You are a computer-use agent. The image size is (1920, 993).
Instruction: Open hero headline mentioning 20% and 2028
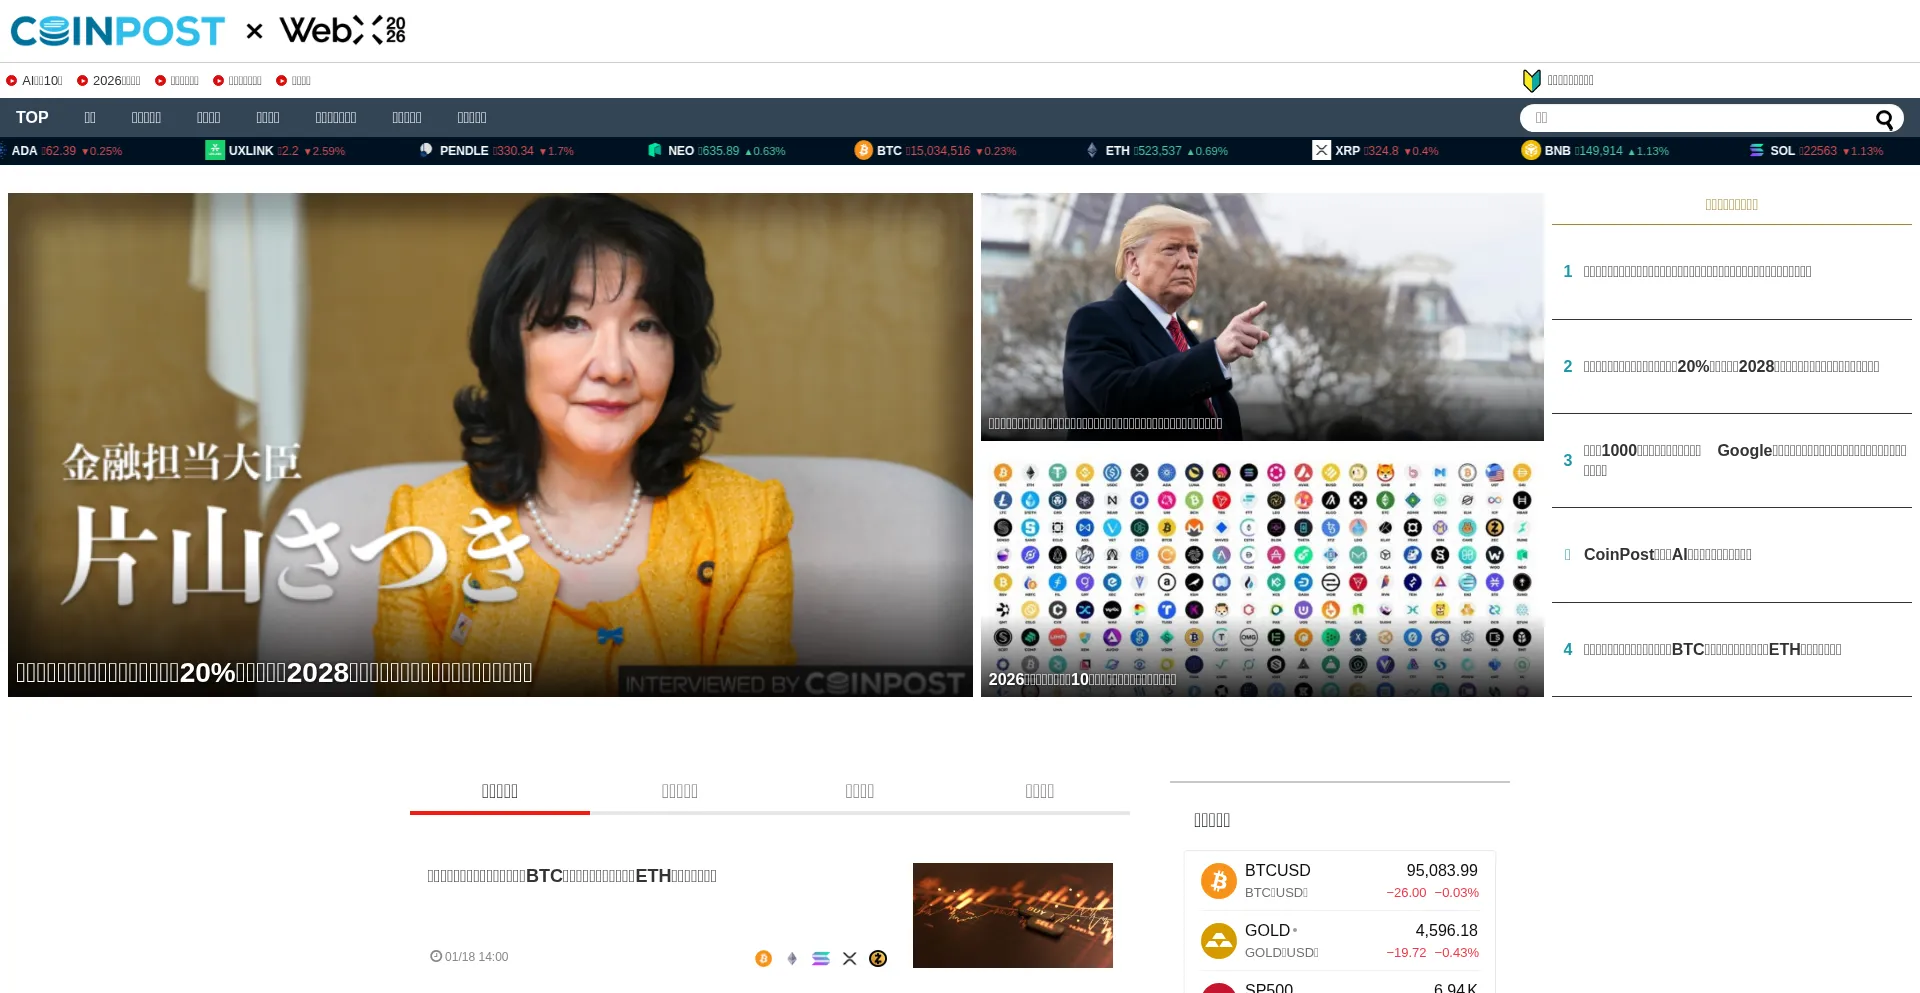[x=274, y=673]
